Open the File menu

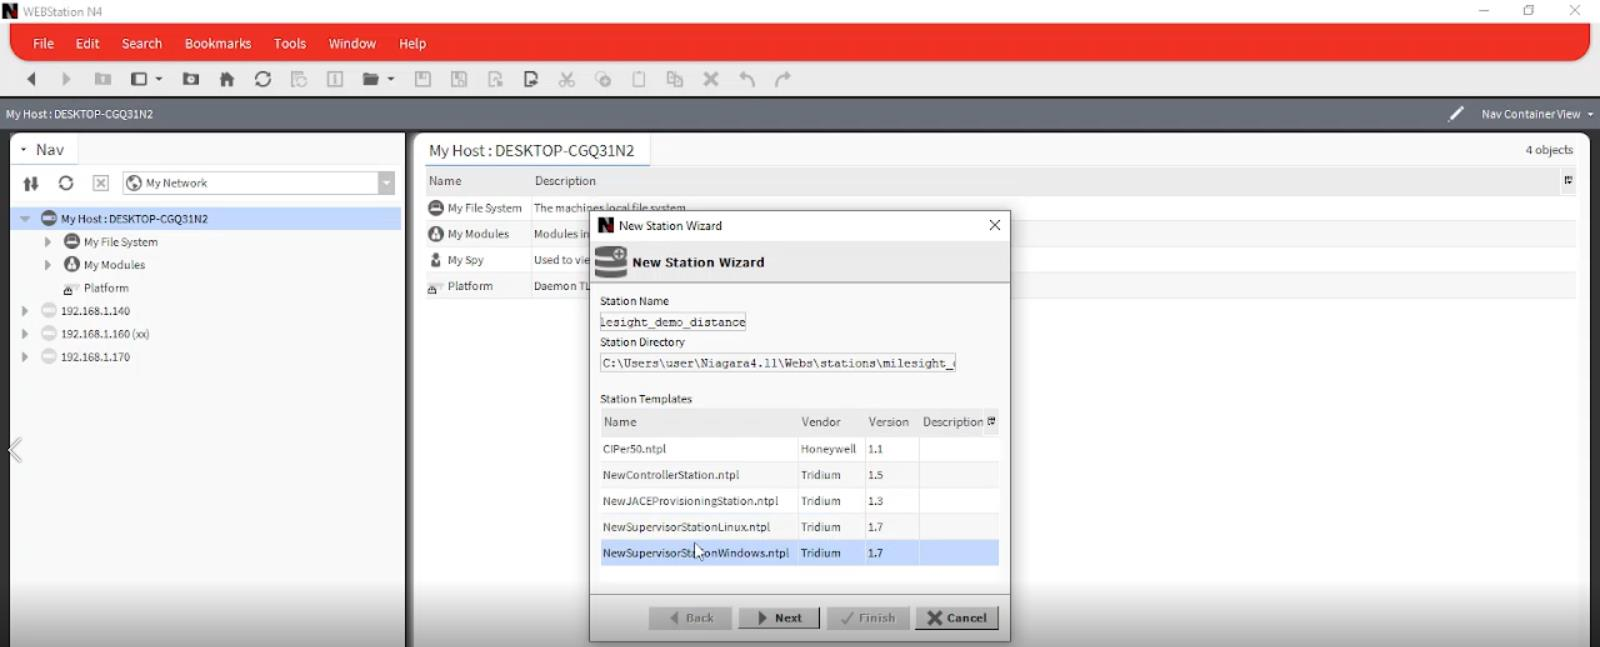click(44, 44)
